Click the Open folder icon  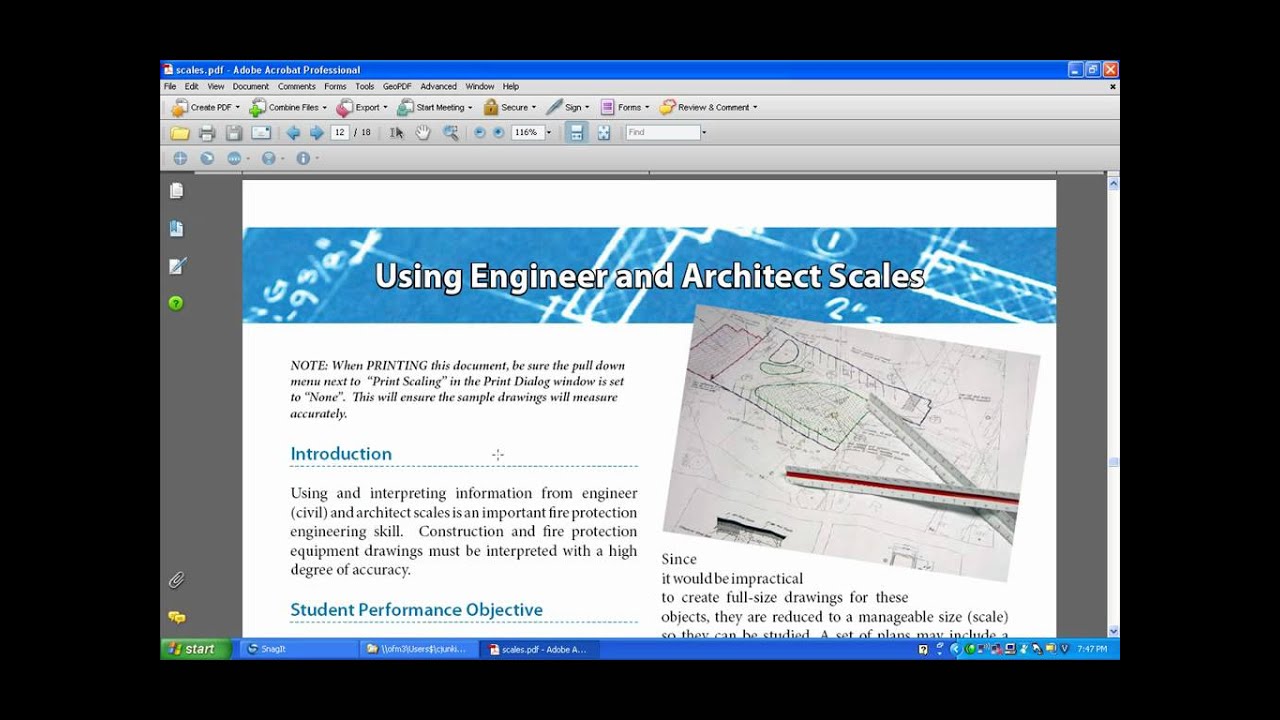pyautogui.click(x=180, y=133)
